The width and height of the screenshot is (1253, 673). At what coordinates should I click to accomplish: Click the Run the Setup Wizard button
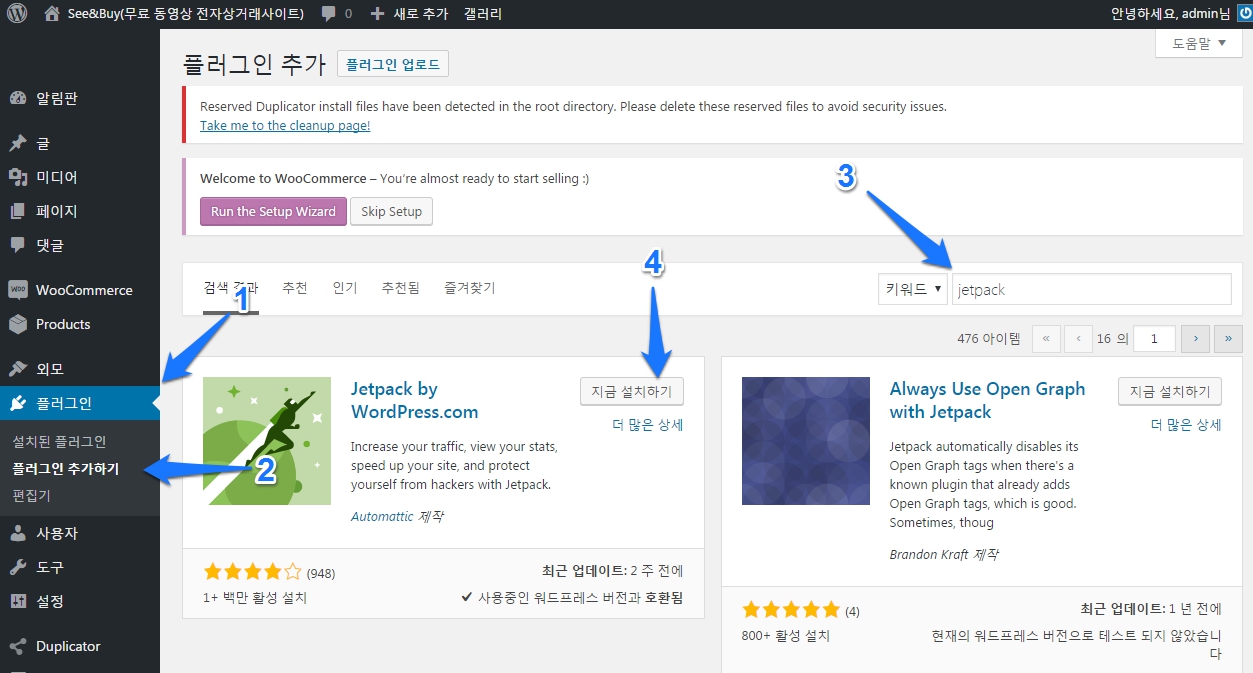pyautogui.click(x=273, y=212)
